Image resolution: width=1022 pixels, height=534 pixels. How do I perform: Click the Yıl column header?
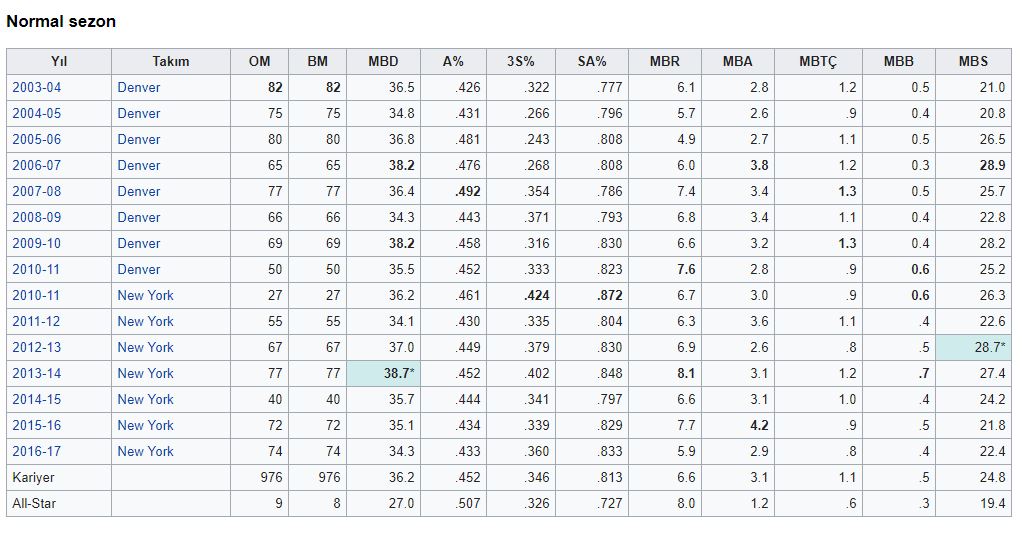59,62
